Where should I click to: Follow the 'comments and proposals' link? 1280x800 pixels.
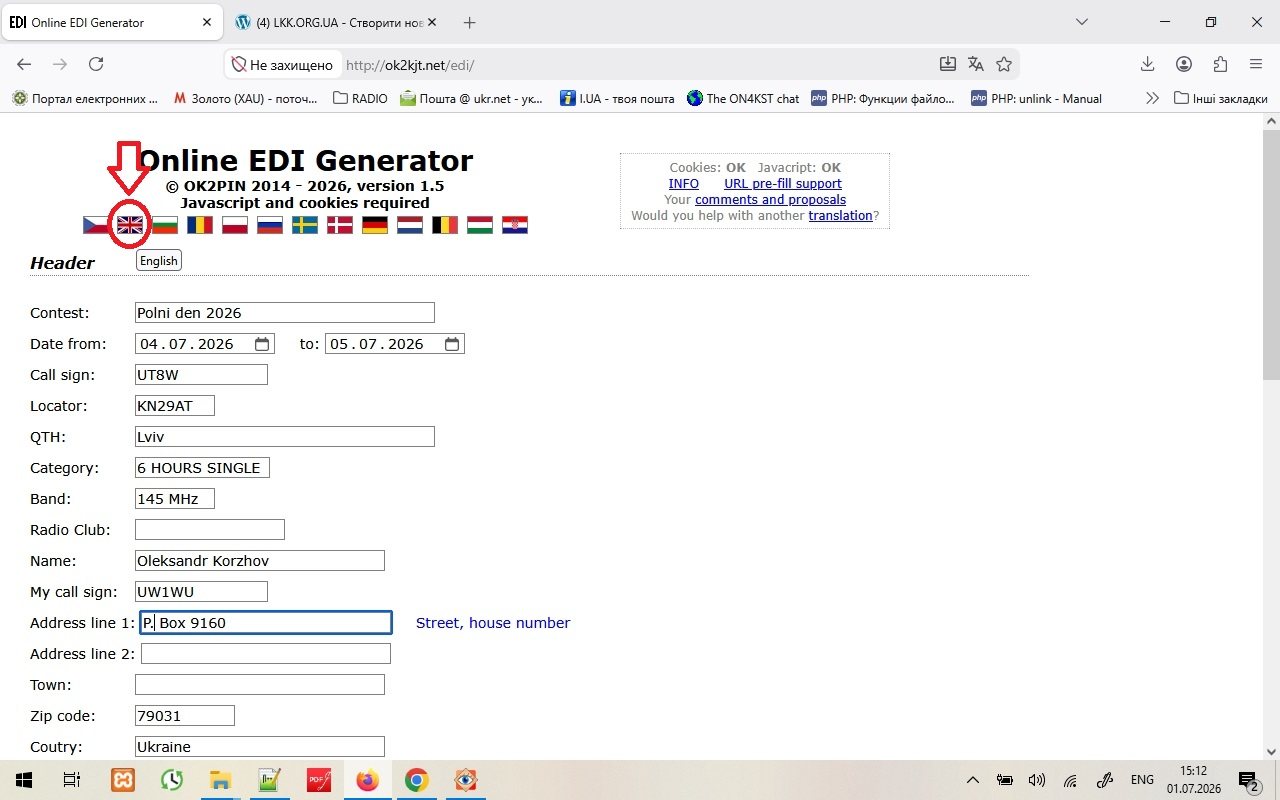770,200
